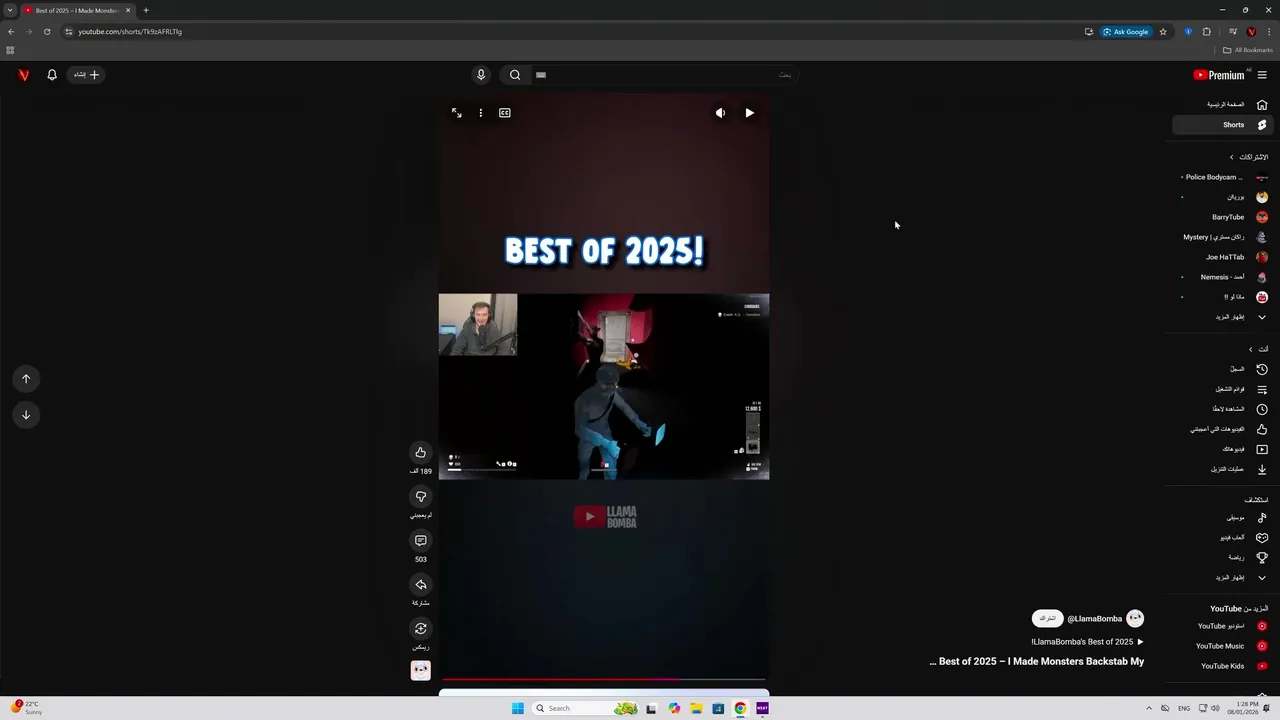Click the Subscribe button beside @LlamaBomba
Image resolution: width=1280 pixels, height=720 pixels.
(1048, 619)
